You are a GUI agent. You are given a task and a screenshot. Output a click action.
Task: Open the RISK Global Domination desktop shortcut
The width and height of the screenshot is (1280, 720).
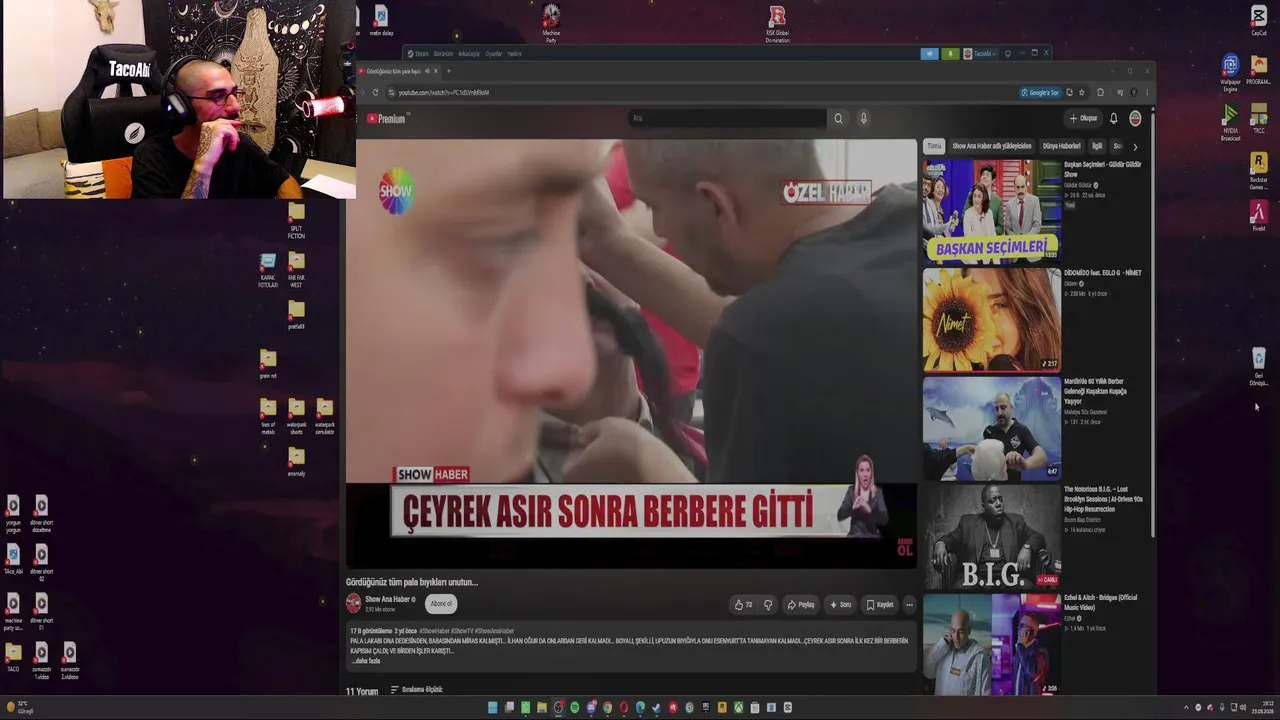pos(777,24)
